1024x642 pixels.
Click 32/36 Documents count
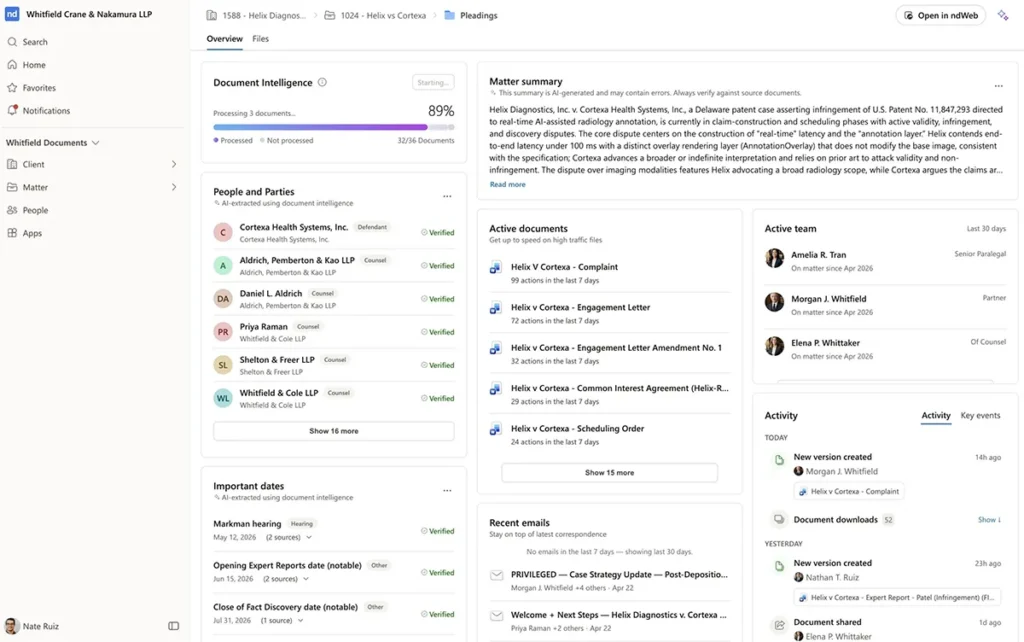coord(426,140)
